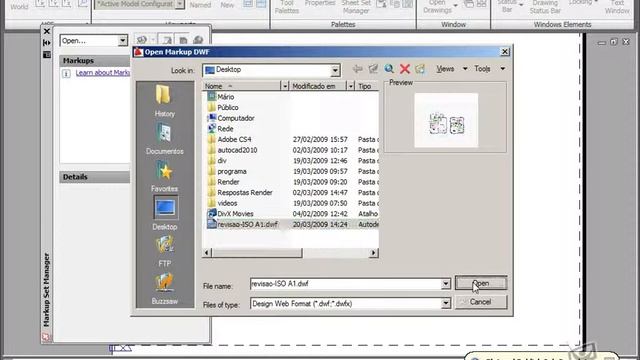Select Desktop in the places bar
The image size is (640, 360).
[x=165, y=213]
